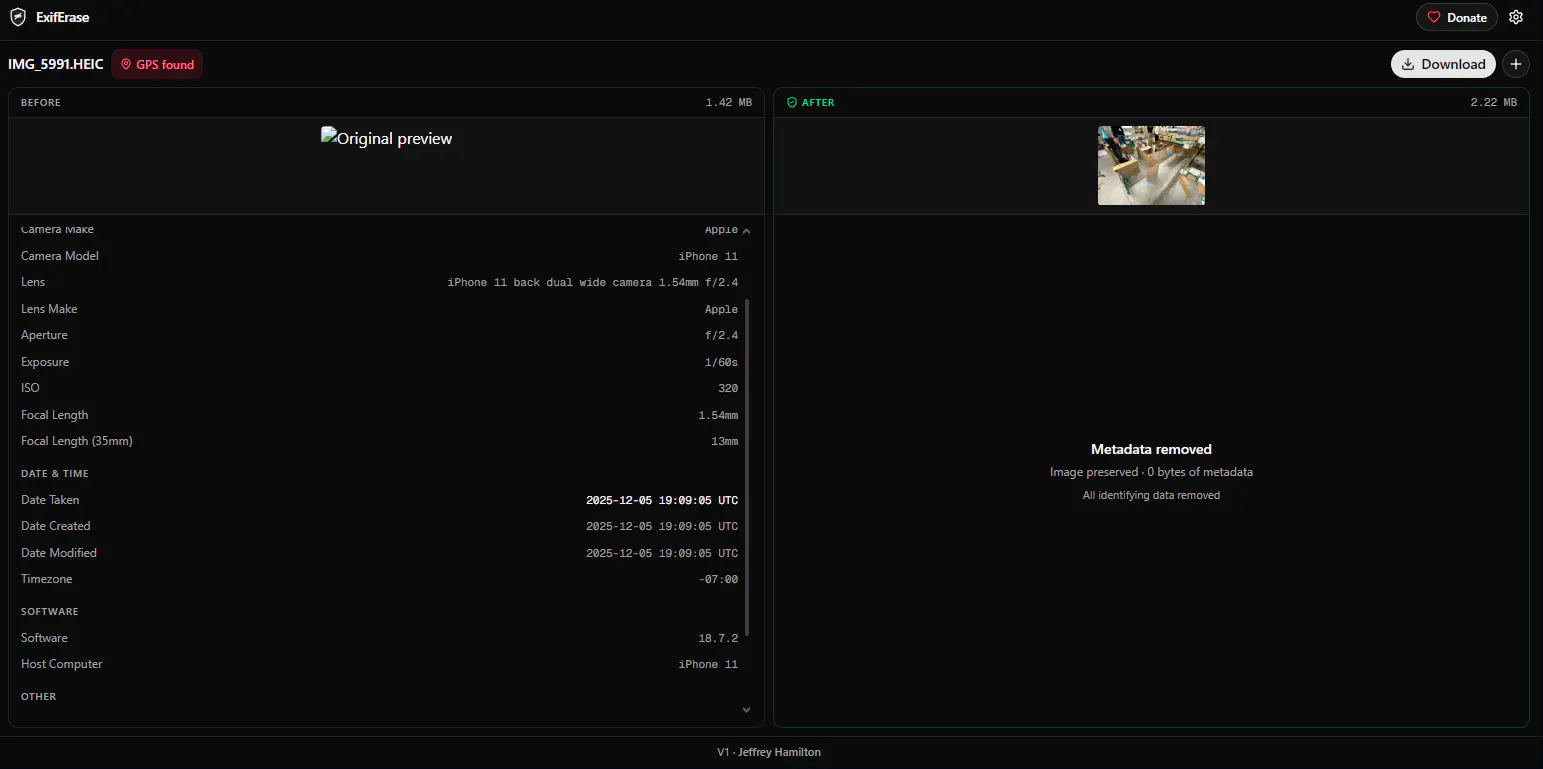Click the green shield icon beside AFTER
The height and width of the screenshot is (769, 1543).
(792, 102)
